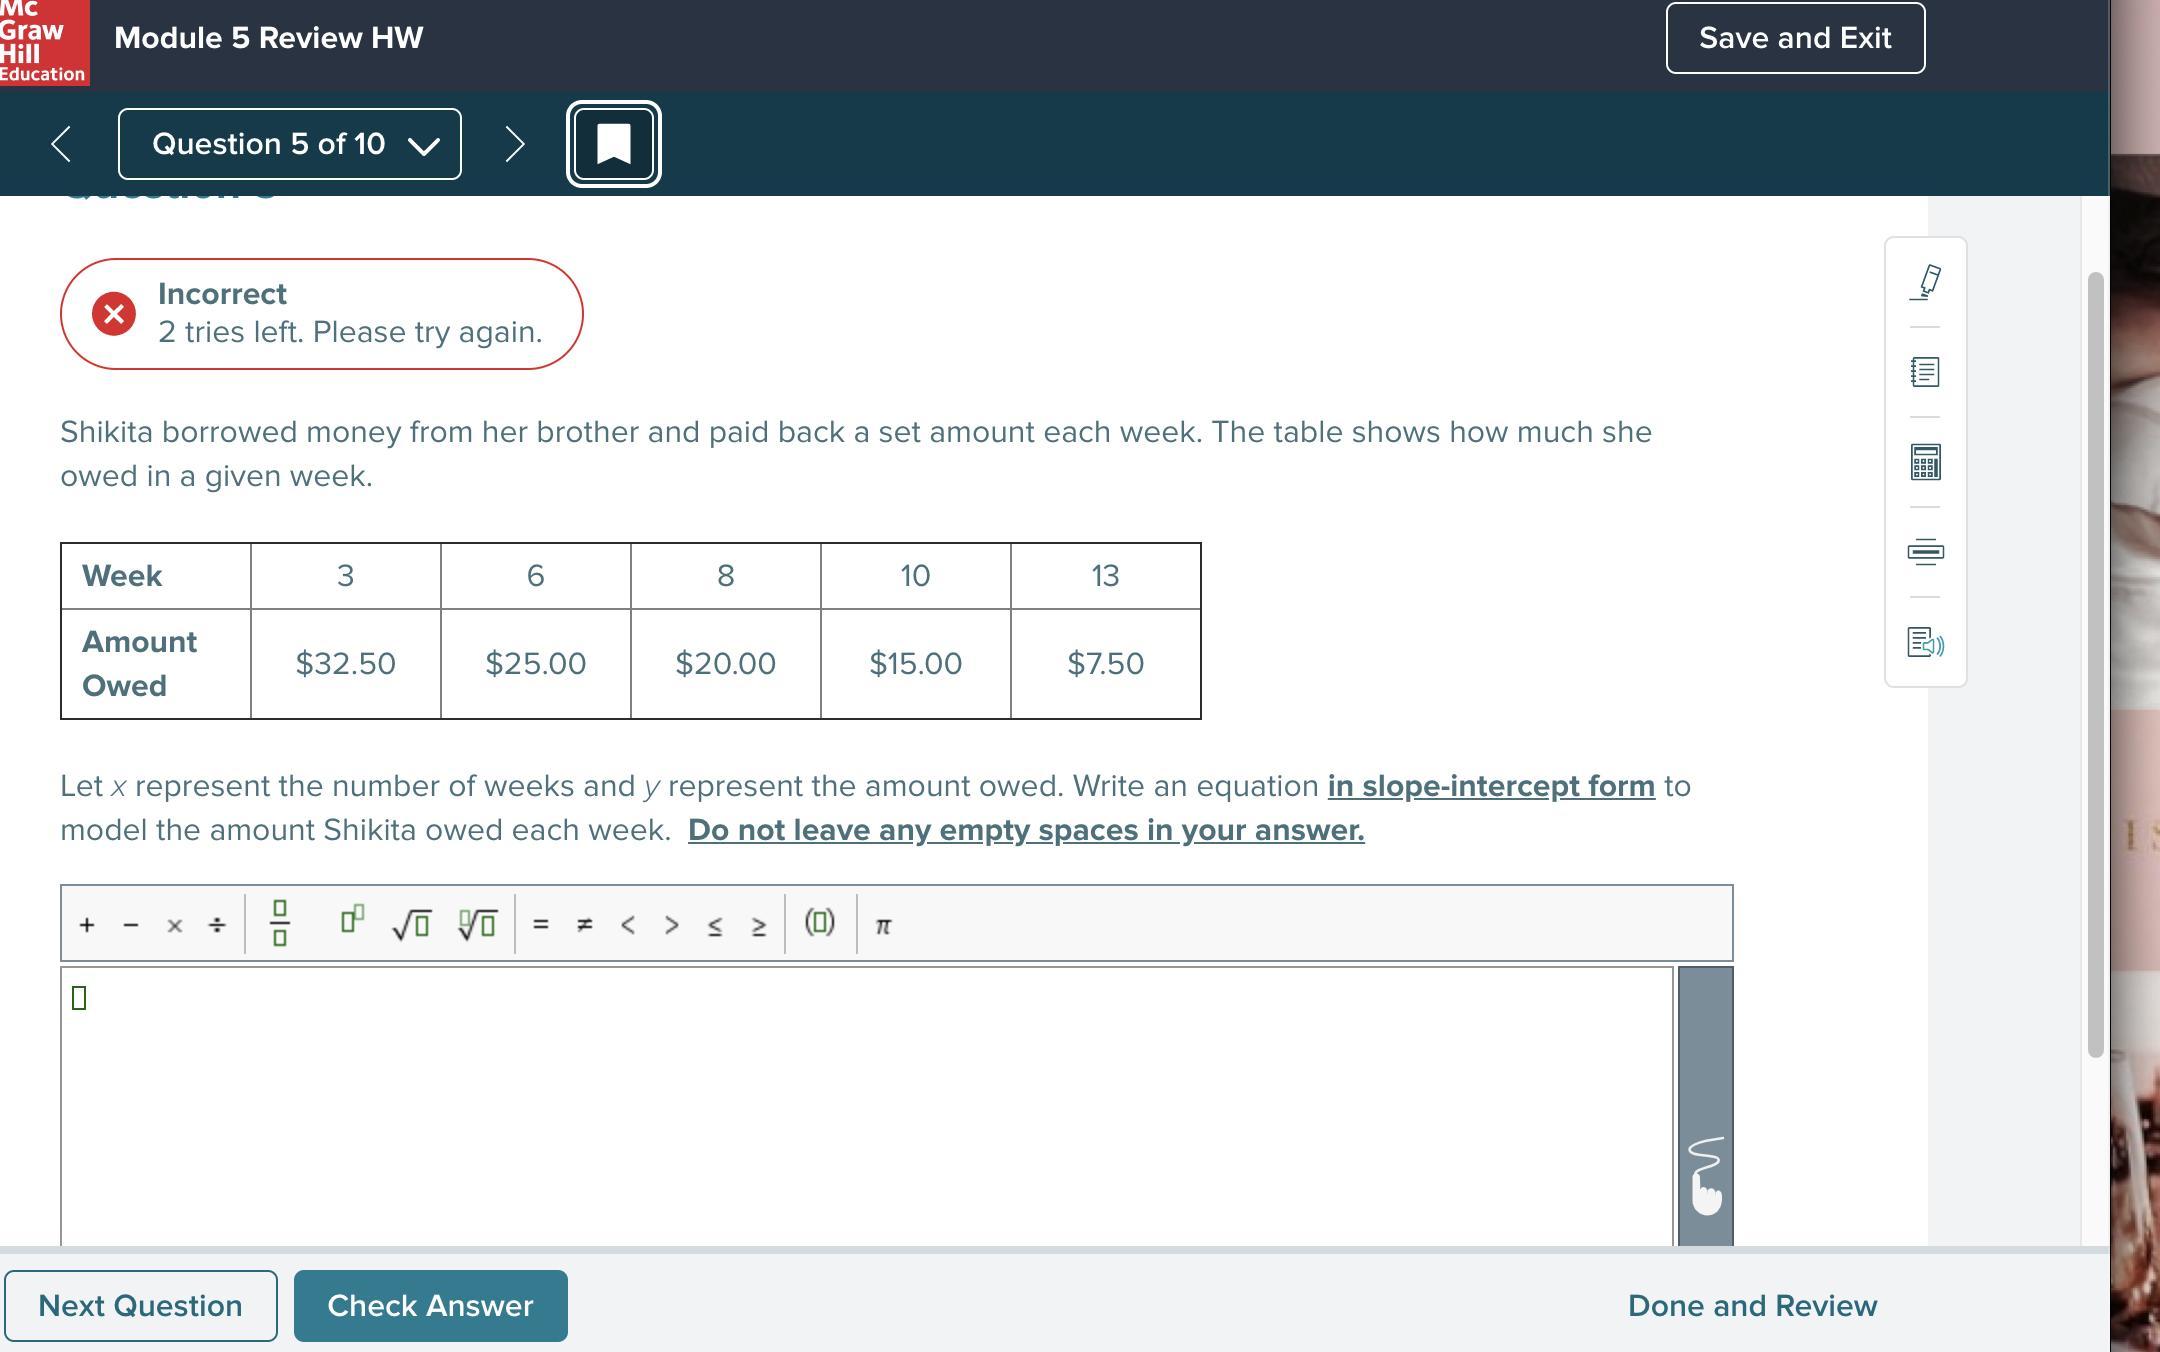Open the calculator tool
2160x1352 pixels.
pyautogui.click(x=1925, y=462)
